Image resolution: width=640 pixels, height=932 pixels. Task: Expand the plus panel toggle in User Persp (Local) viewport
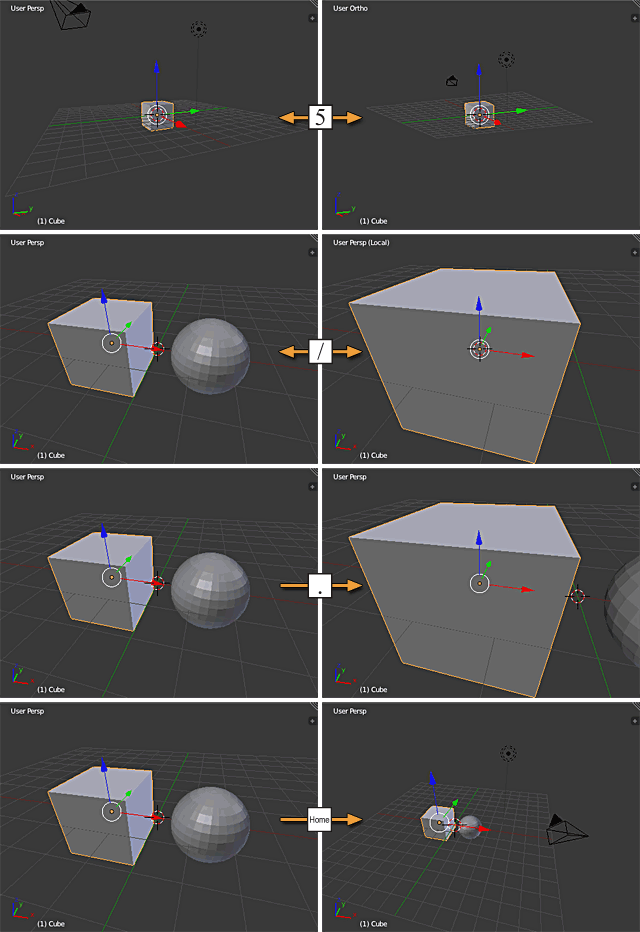pyautogui.click(x=633, y=252)
